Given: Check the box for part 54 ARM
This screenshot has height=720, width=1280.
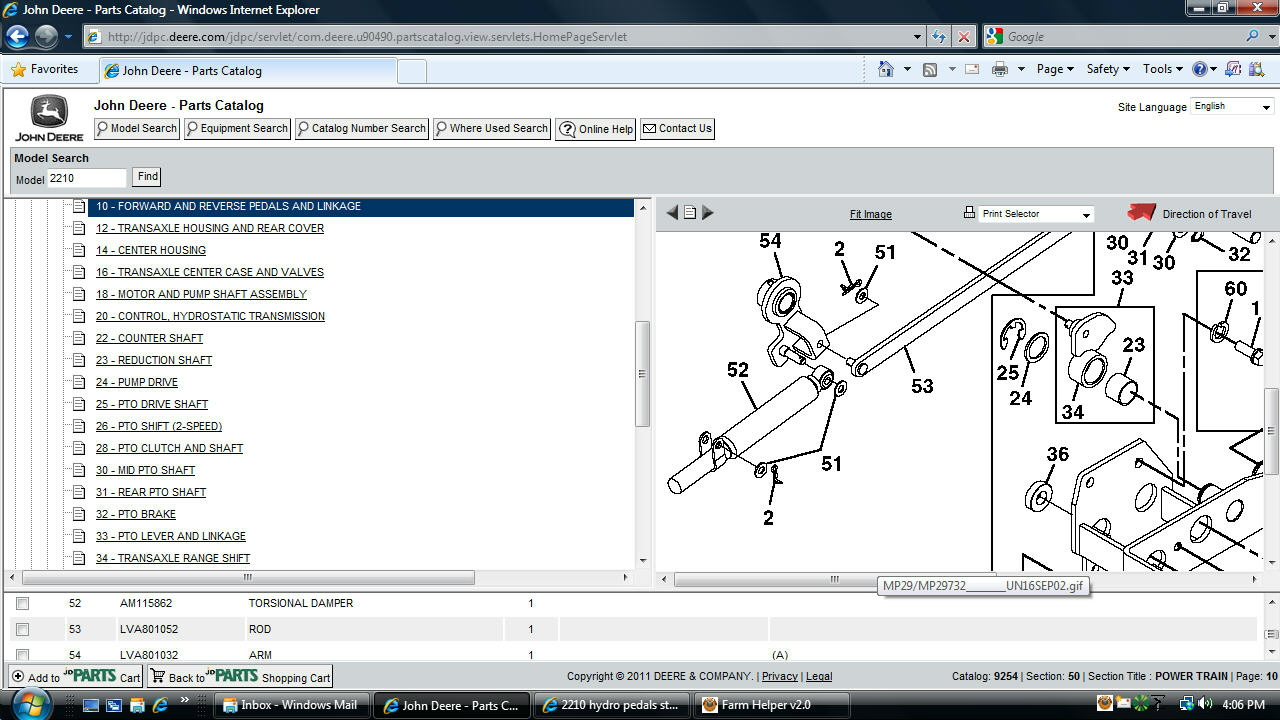Looking at the screenshot, I should click(23, 655).
